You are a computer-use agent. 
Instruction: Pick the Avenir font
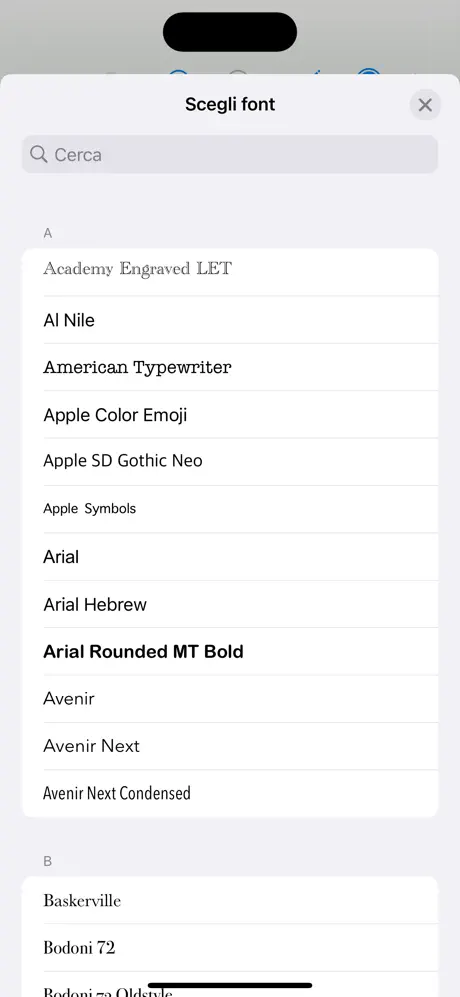click(230, 699)
